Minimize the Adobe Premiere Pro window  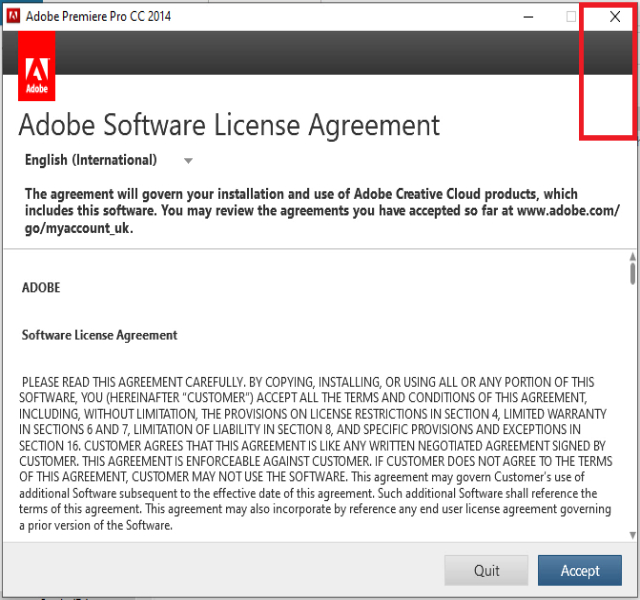[x=528, y=17]
